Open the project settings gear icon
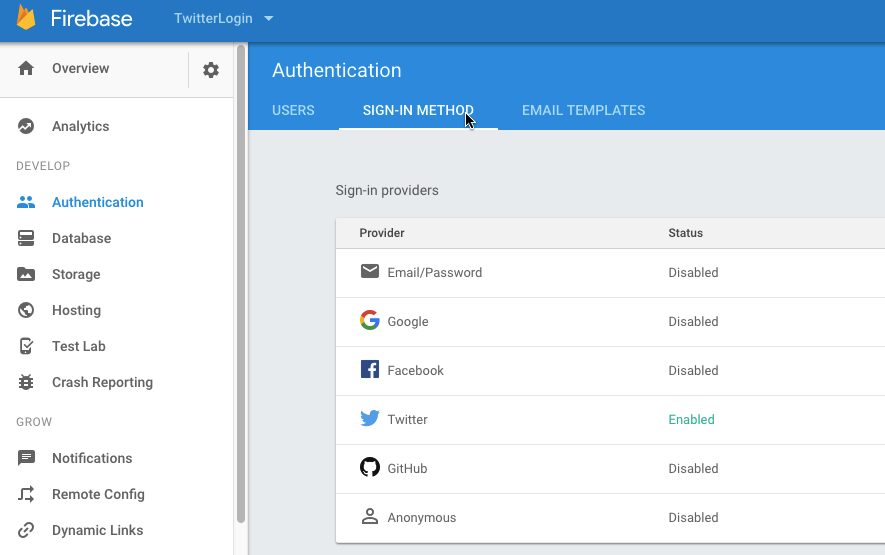 (x=211, y=70)
